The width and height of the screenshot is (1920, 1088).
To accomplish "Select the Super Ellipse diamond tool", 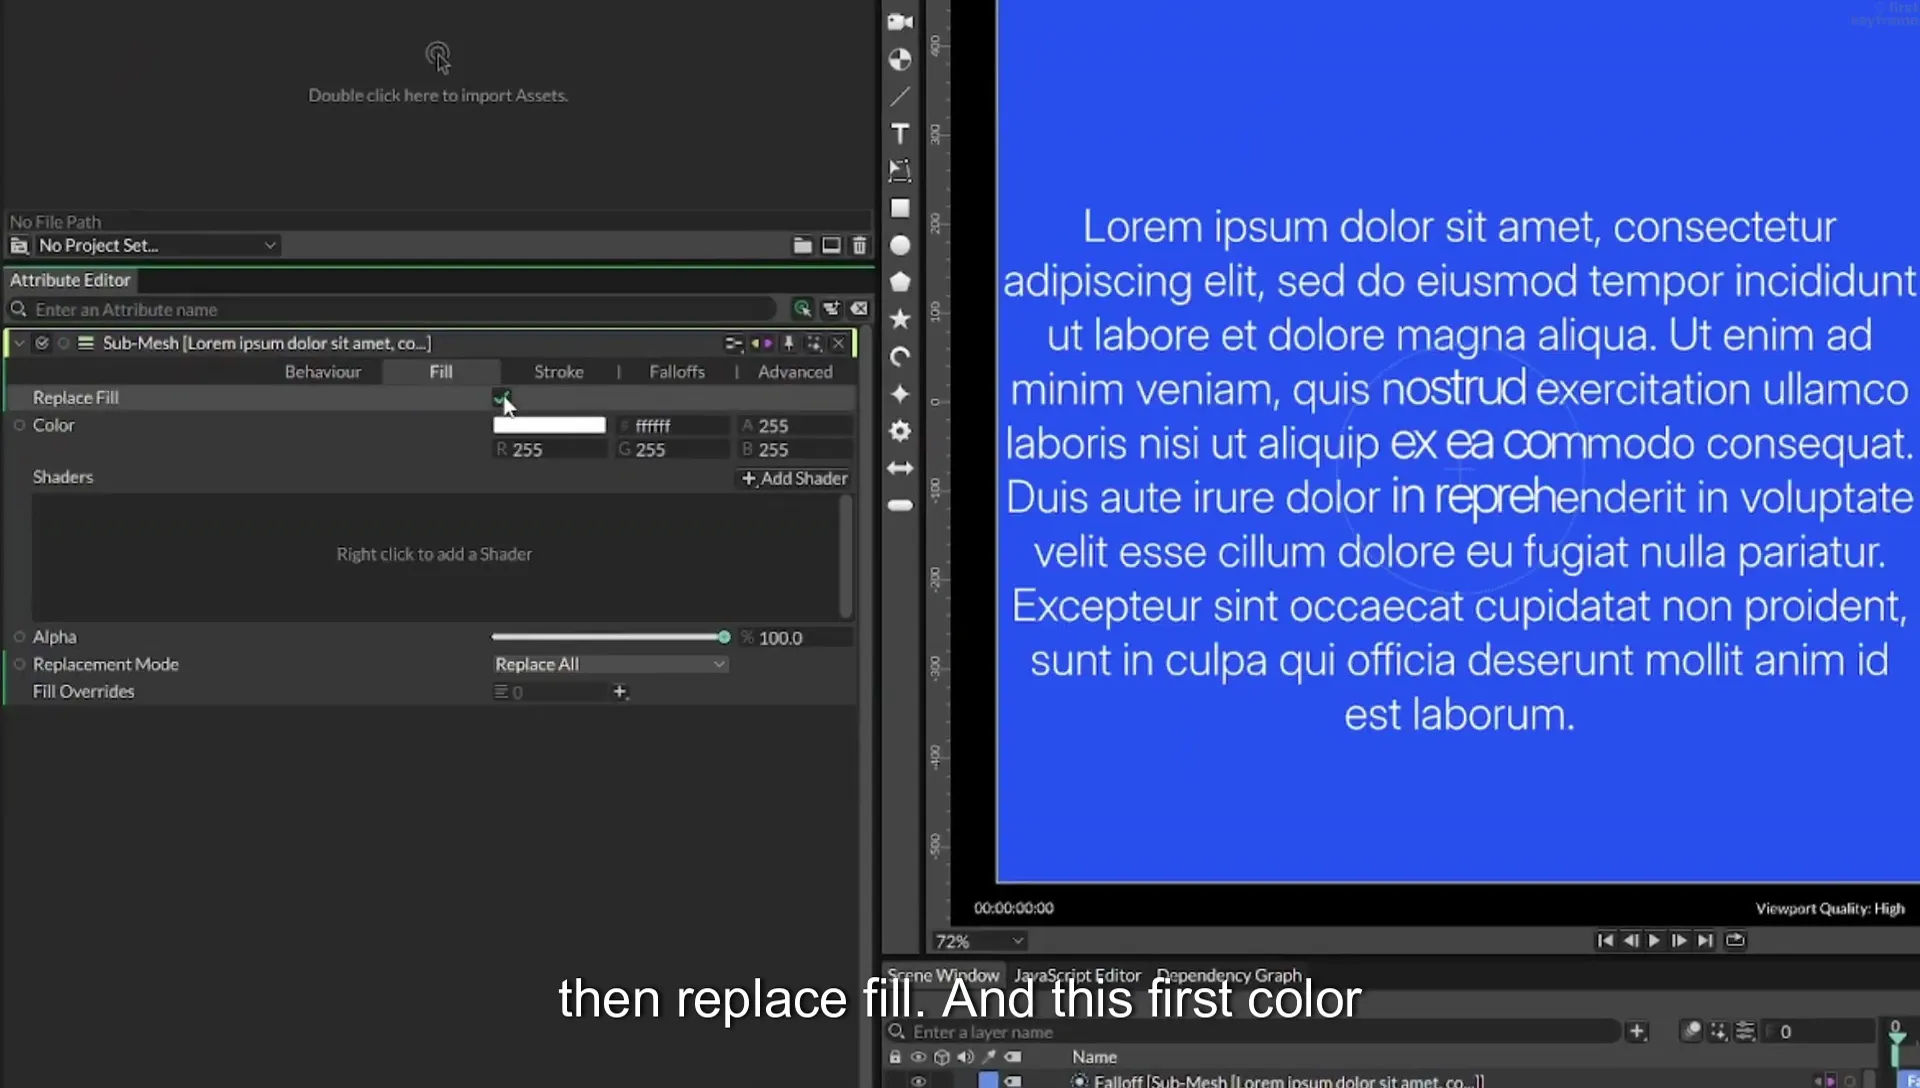I will [x=900, y=394].
